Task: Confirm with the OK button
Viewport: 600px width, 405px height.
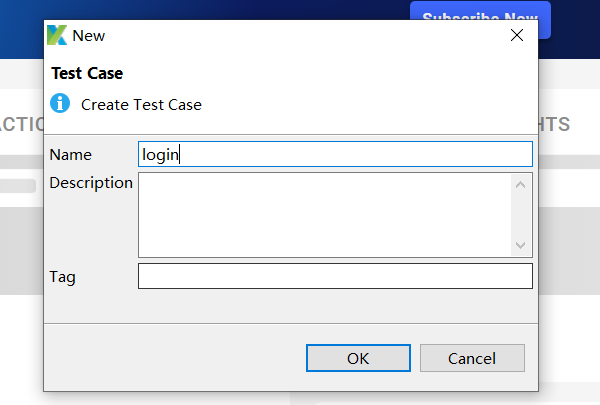Action: pos(358,358)
